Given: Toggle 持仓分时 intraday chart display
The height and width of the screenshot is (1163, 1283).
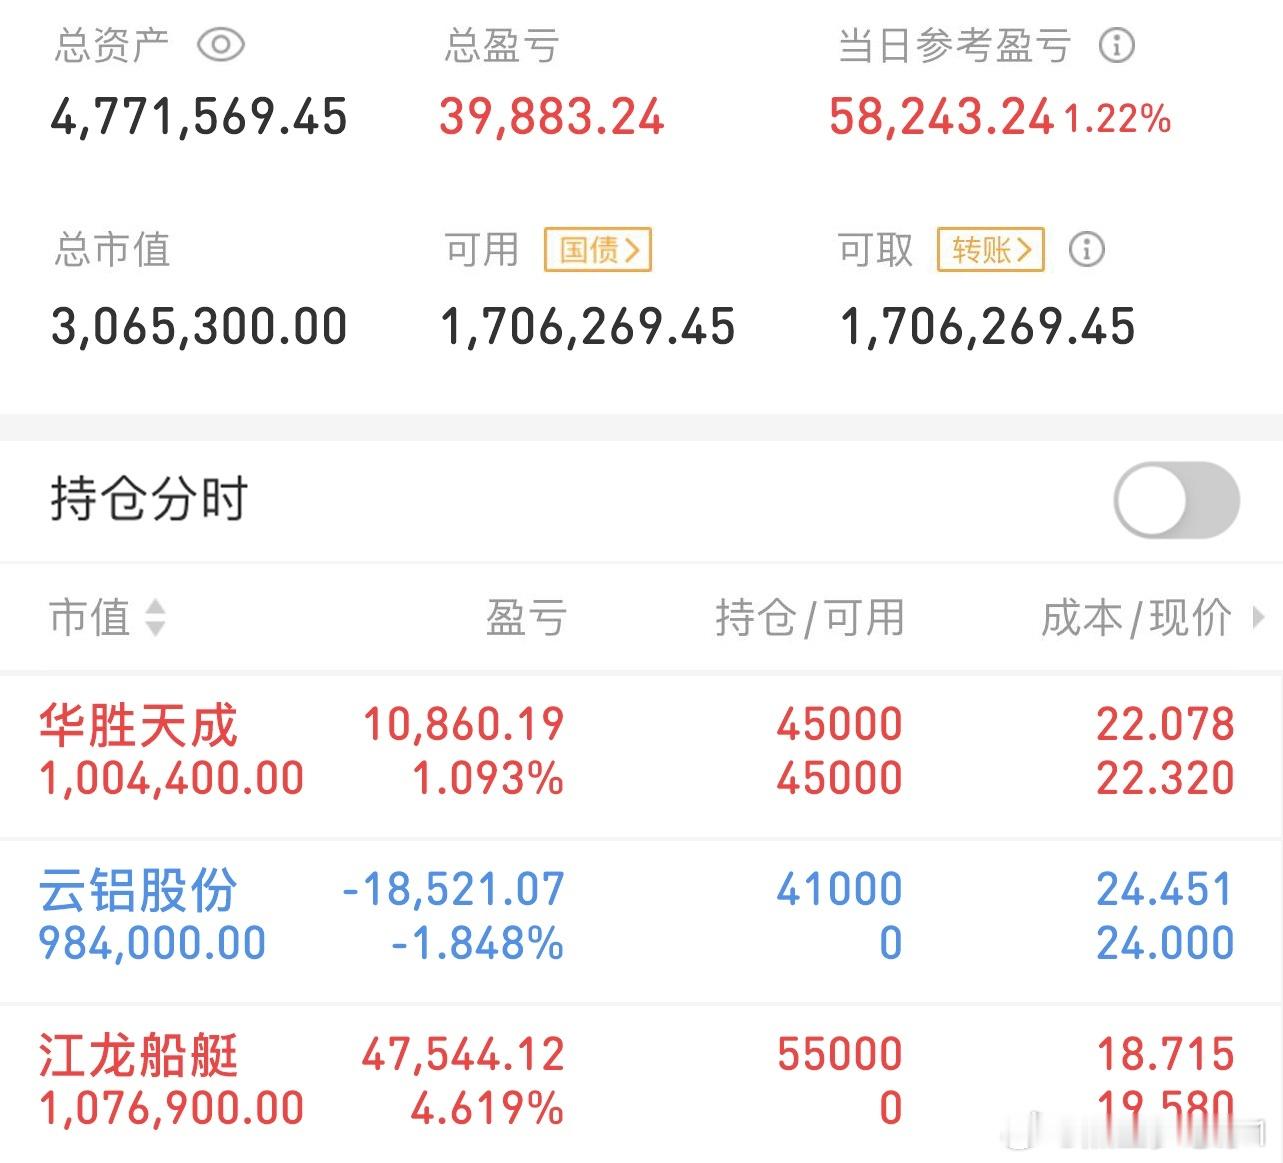Looking at the screenshot, I should click(x=1176, y=500).
